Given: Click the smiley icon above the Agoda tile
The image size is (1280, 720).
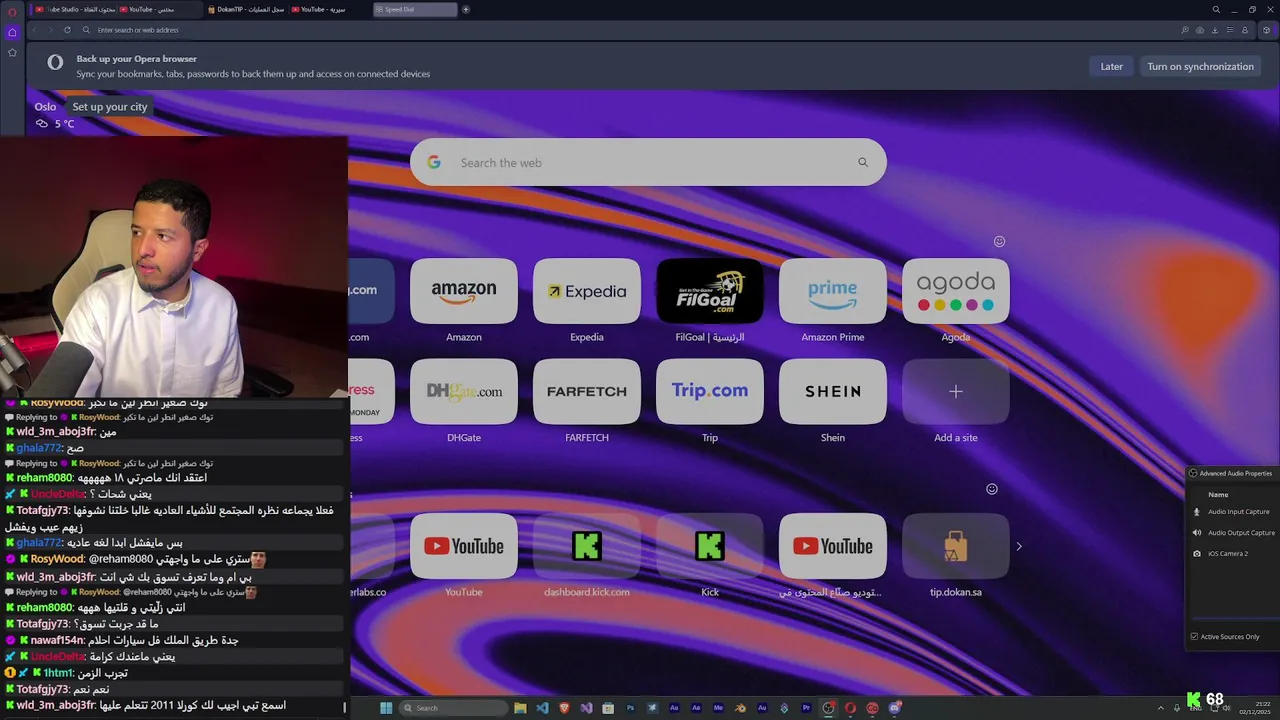Looking at the screenshot, I should coord(999,241).
